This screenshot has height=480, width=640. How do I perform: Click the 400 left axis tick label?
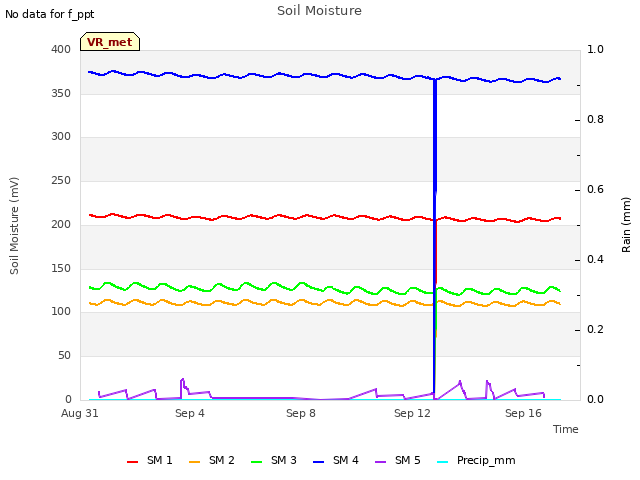(x=61, y=49)
